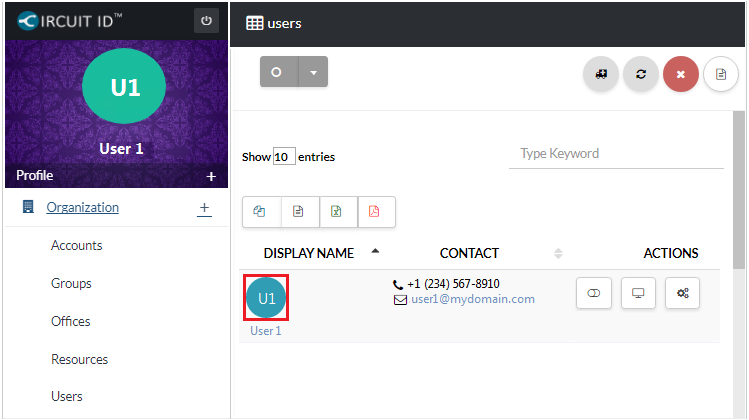Click the monitor action icon for User 1
Screen dimensions: 749x420
pyautogui.click(x=638, y=293)
